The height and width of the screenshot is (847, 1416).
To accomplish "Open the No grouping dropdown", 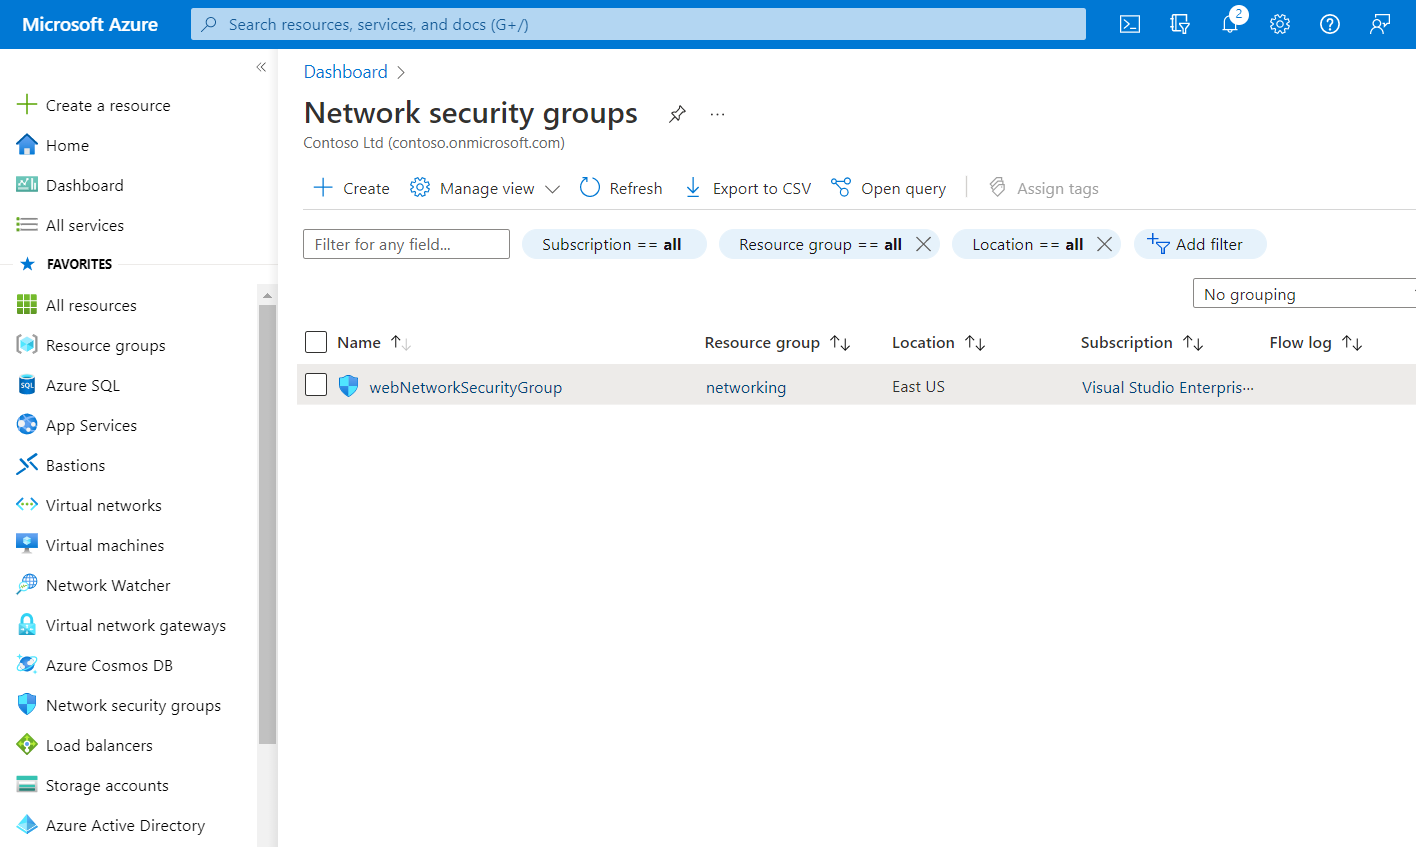I will [x=1304, y=294].
